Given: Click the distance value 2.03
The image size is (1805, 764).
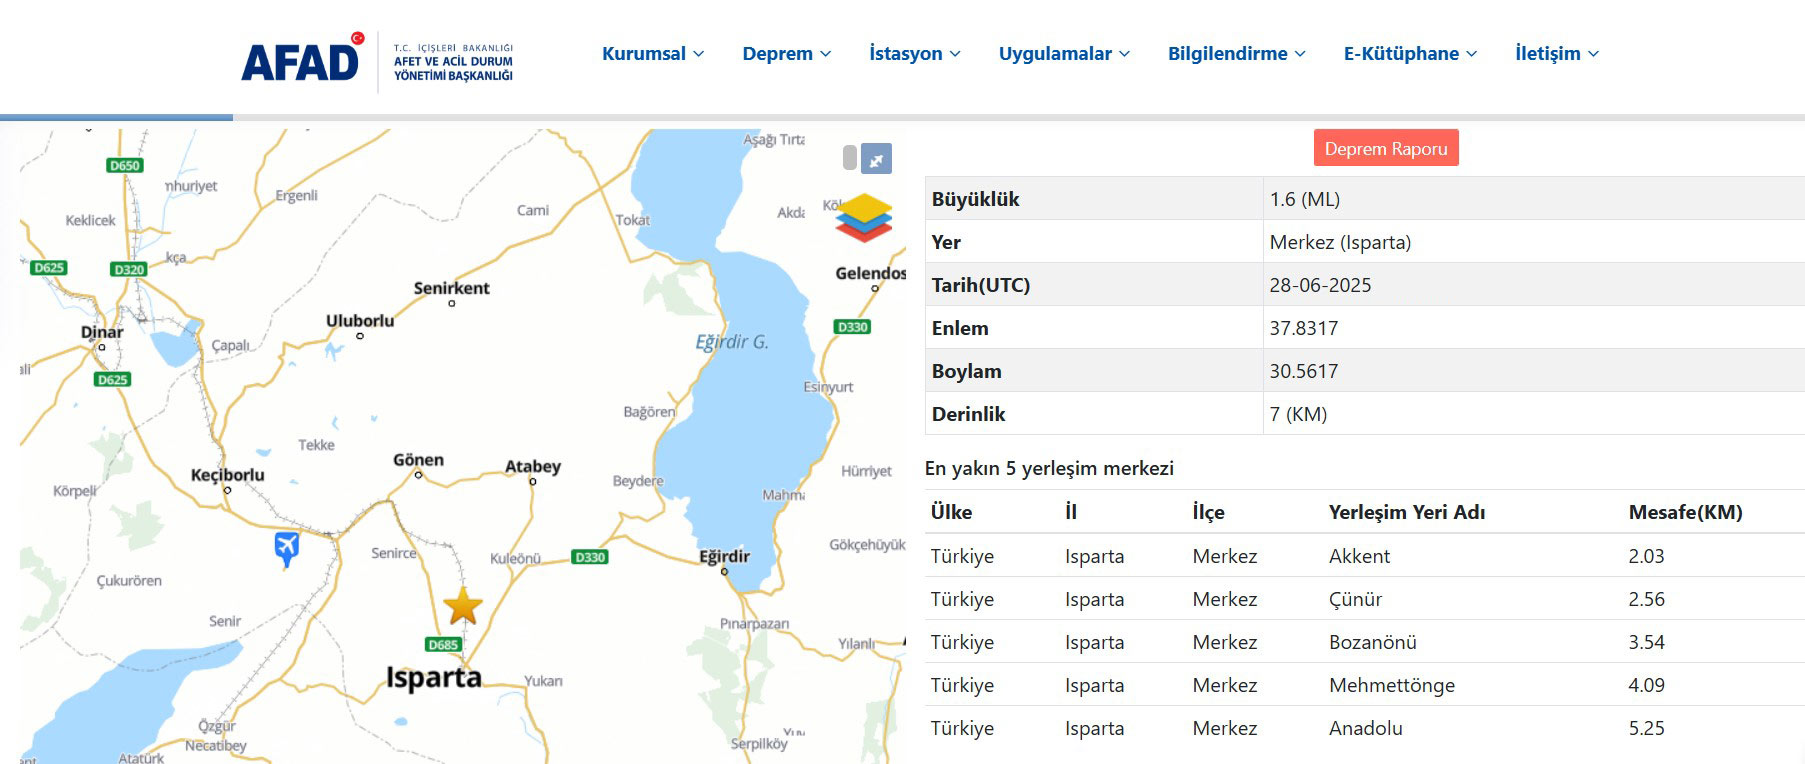Looking at the screenshot, I should (1647, 556).
